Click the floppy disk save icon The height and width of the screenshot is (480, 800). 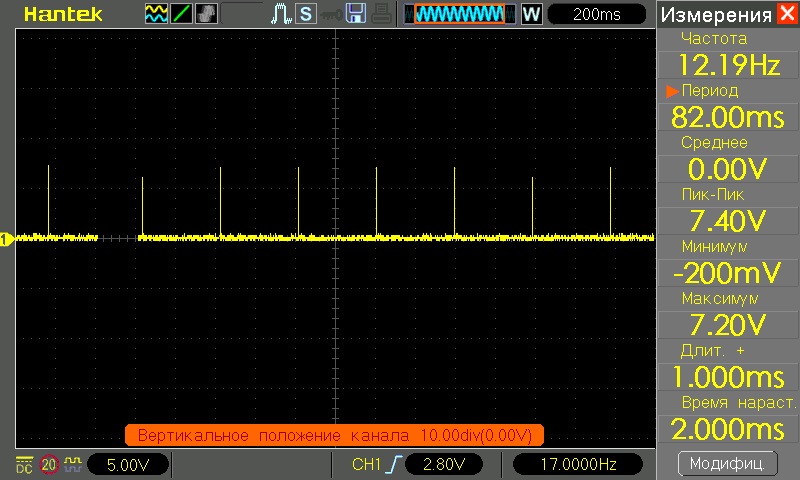tap(356, 14)
